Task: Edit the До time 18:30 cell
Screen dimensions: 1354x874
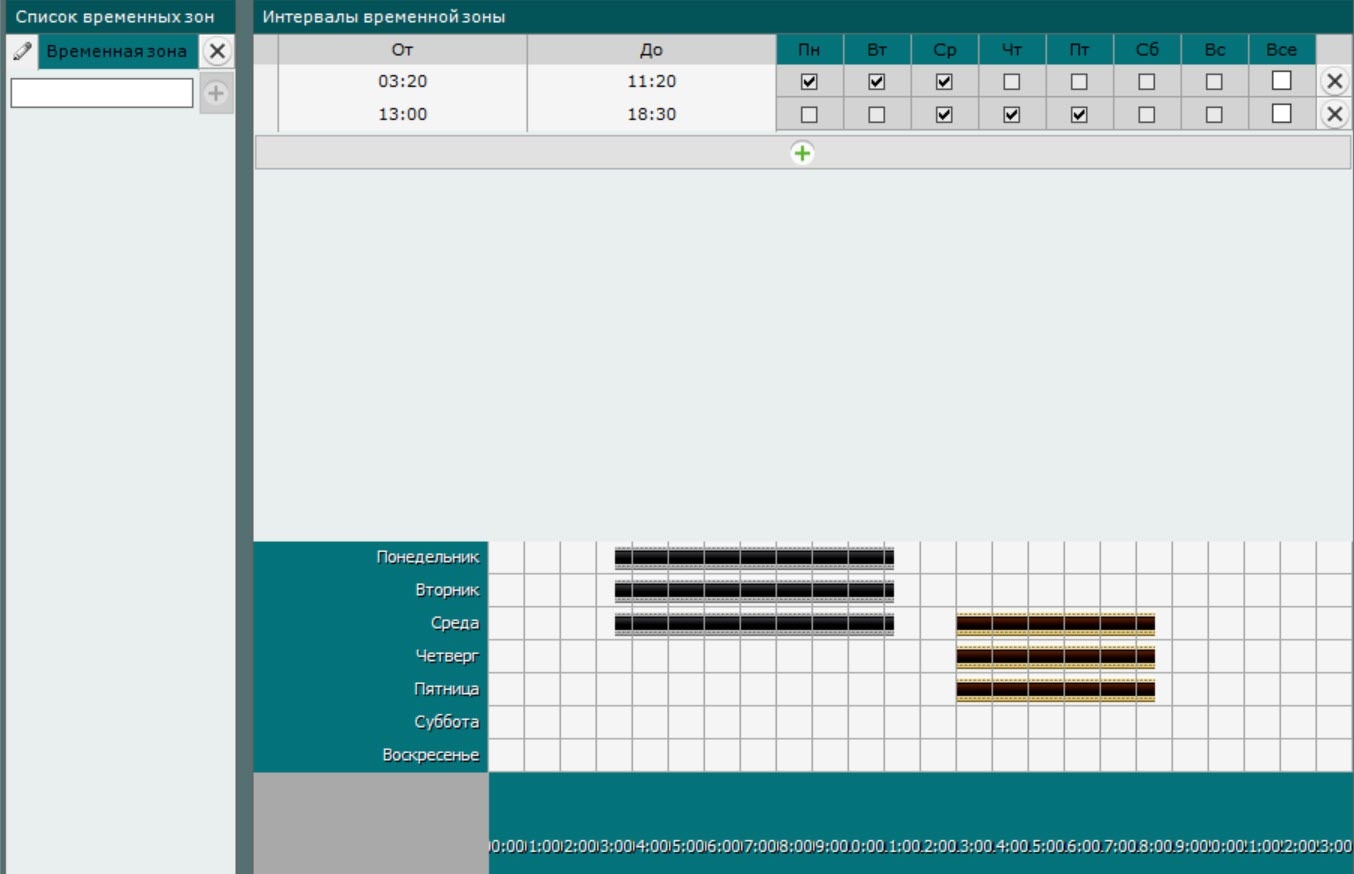Action: point(651,114)
